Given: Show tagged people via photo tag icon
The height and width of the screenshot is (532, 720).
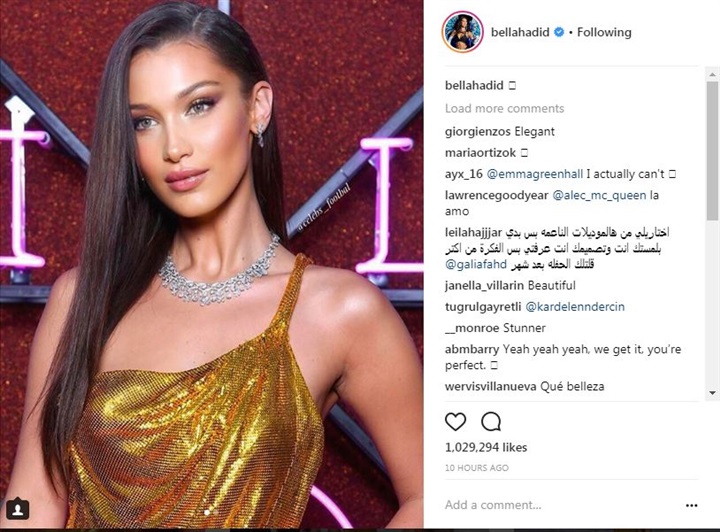Looking at the screenshot, I should [18, 509].
